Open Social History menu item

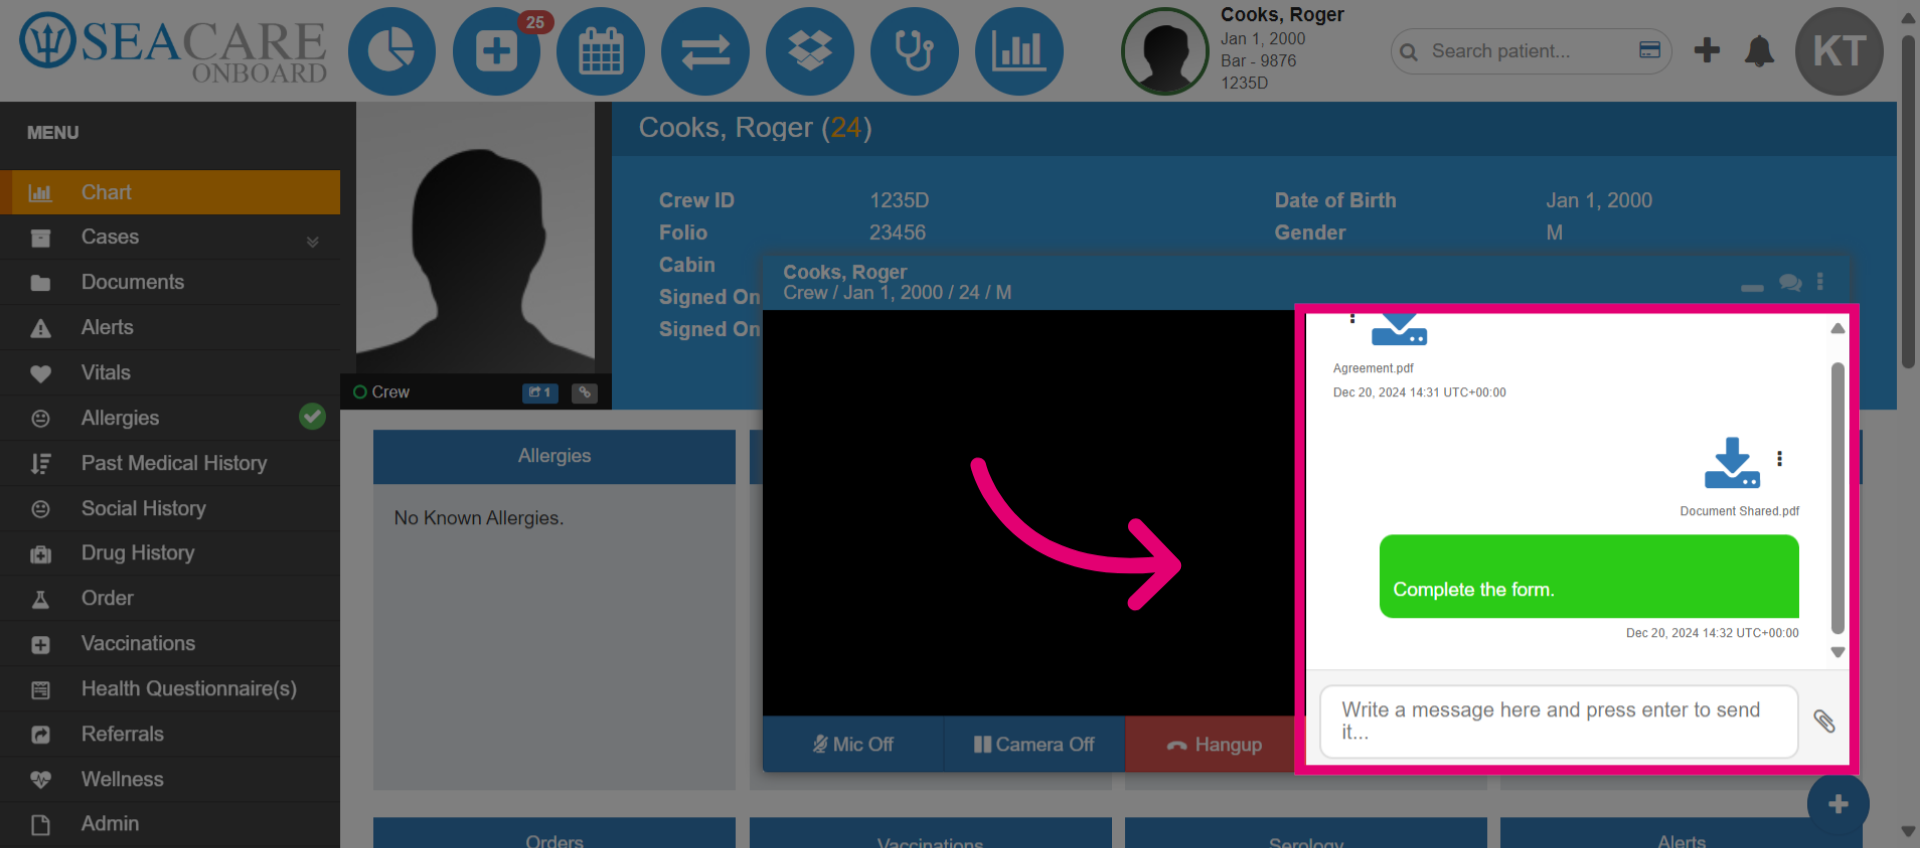pos(170,508)
